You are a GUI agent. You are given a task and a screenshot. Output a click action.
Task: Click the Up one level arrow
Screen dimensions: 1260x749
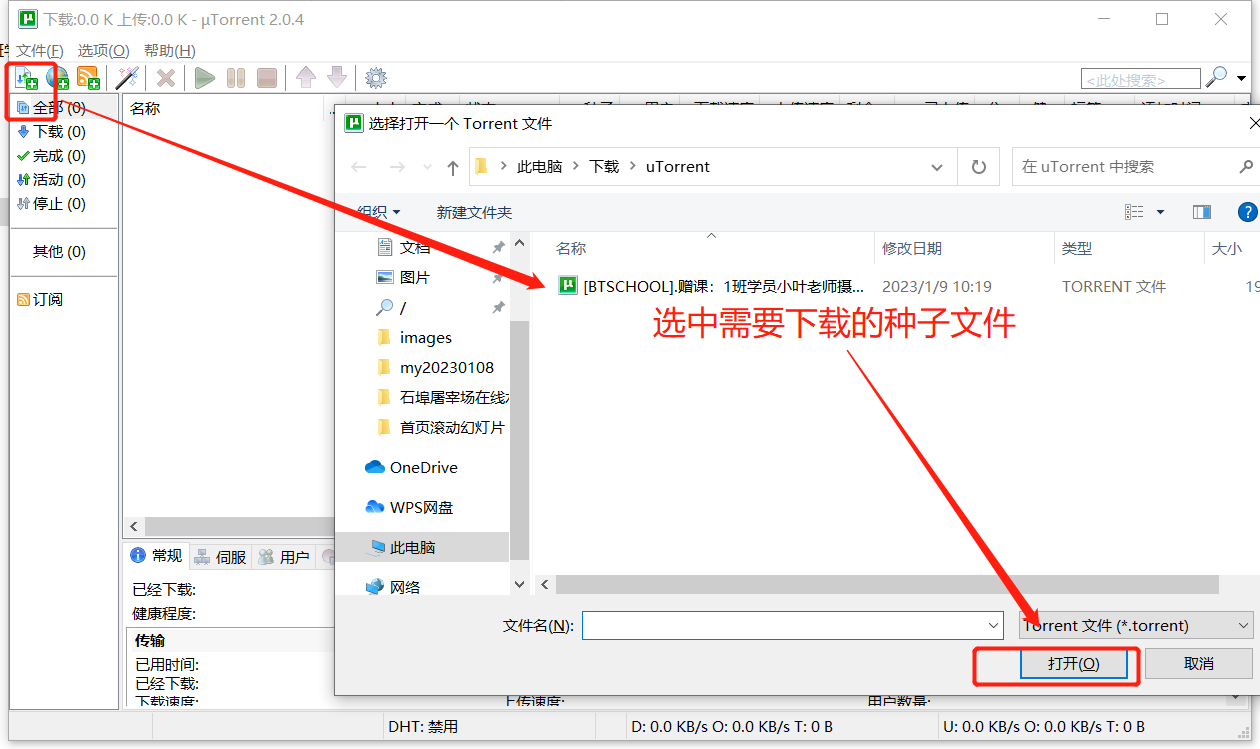(452, 167)
